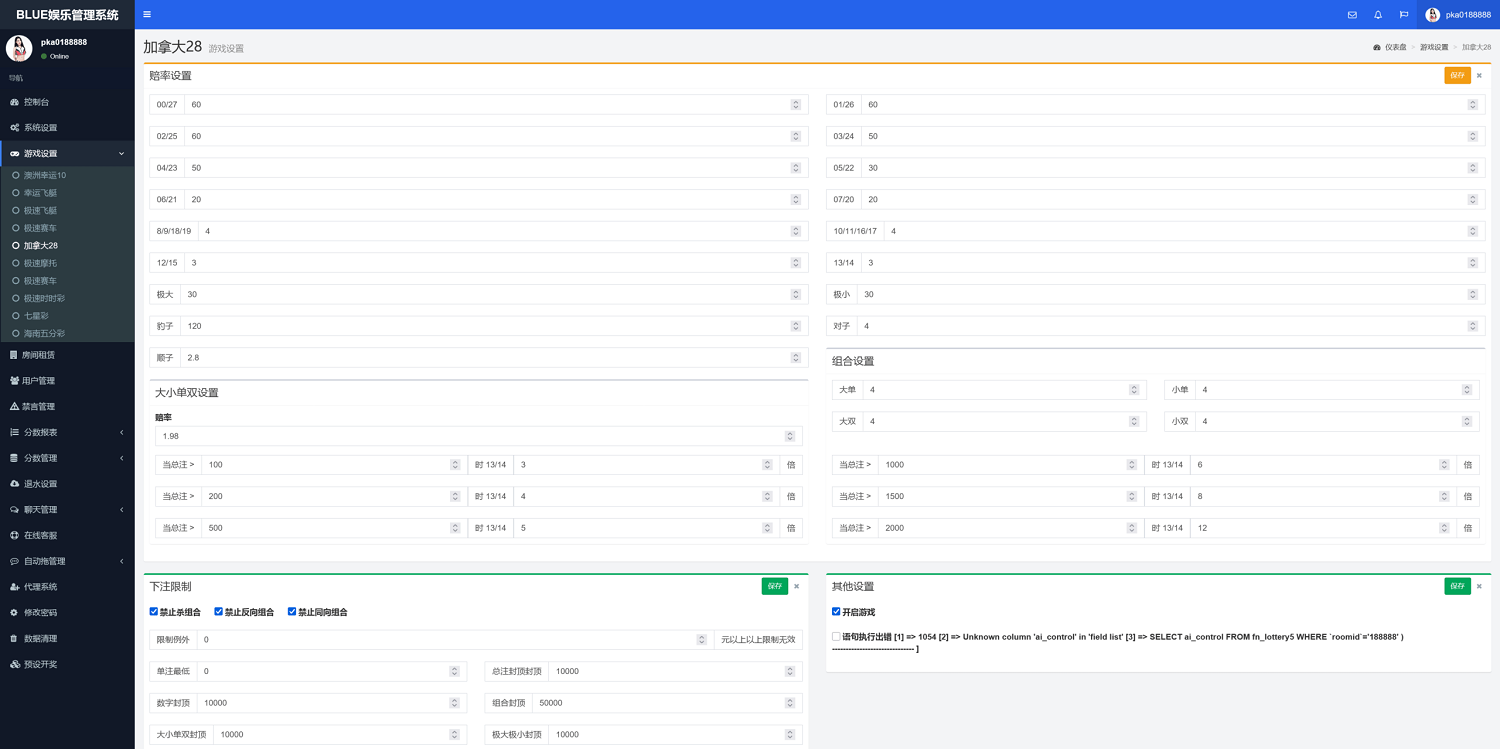Viewport: 1500px width, 749px height.
Task: Close the 其他设置 panel with X
Action: coord(1479,587)
